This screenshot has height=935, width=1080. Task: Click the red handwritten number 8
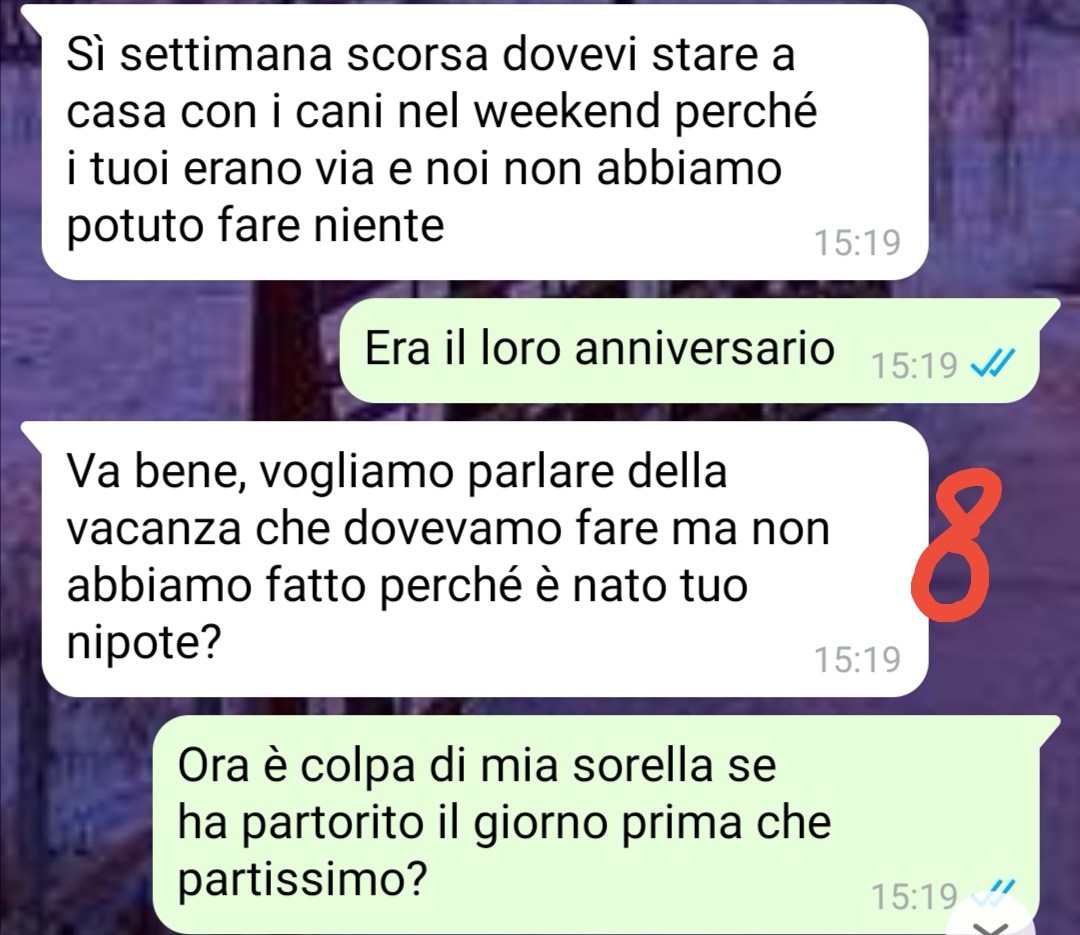[955, 545]
